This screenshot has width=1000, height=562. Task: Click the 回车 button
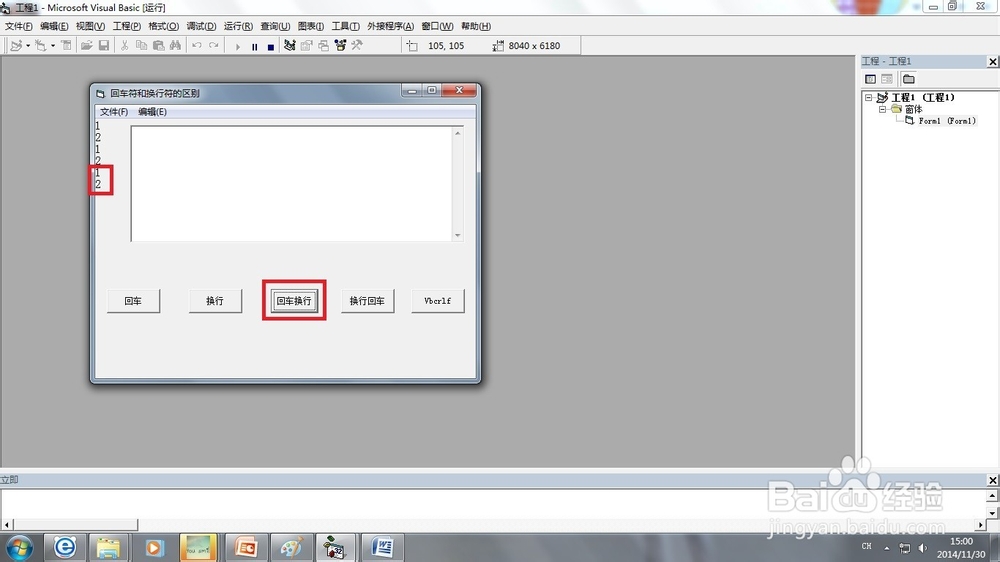(x=133, y=300)
